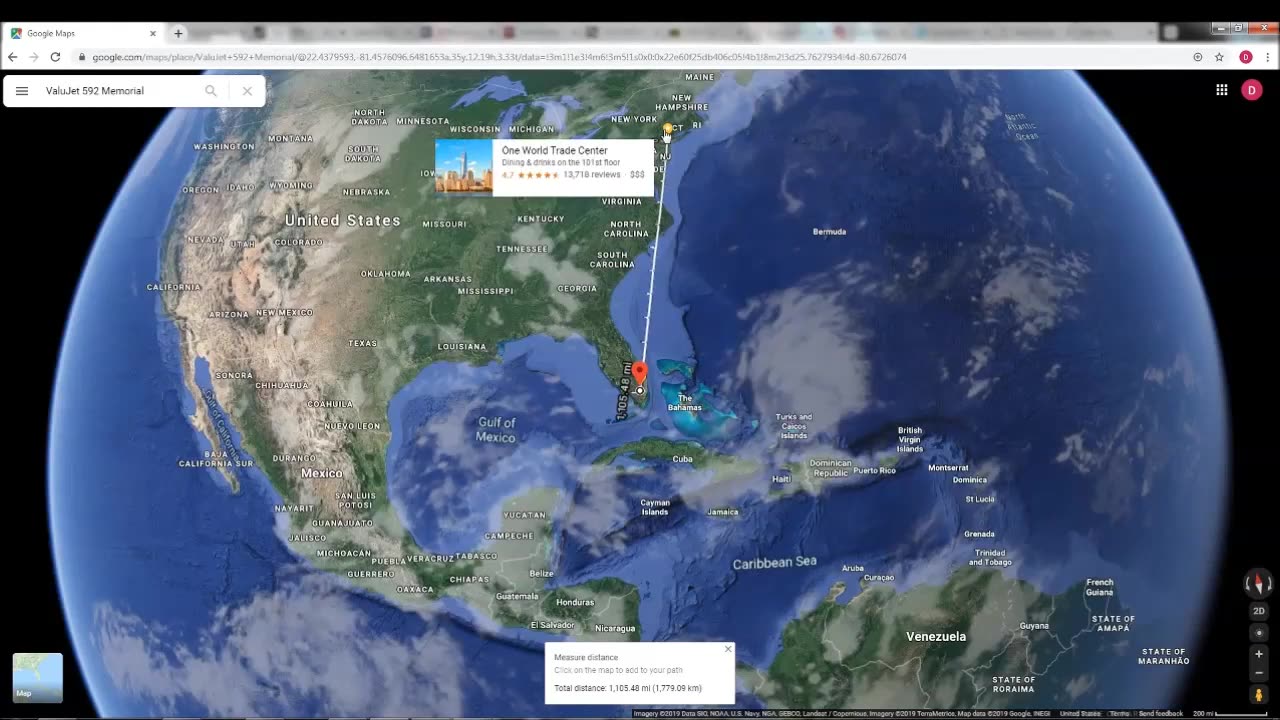Open the Chrome three-dot menu
Viewport: 1280px width, 720px height.
point(1268,57)
